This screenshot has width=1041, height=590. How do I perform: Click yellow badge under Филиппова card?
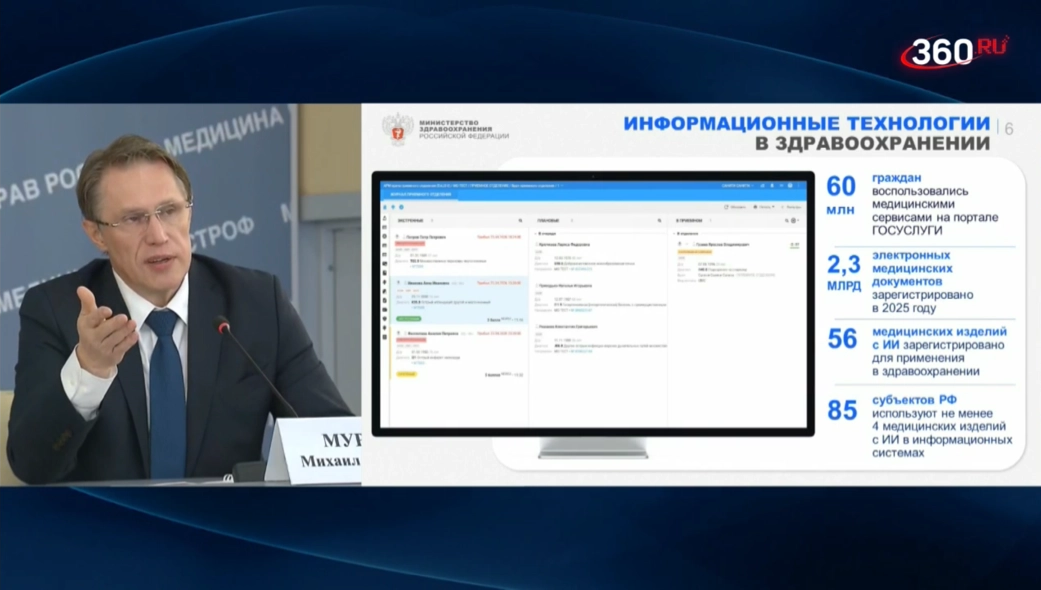[x=406, y=374]
